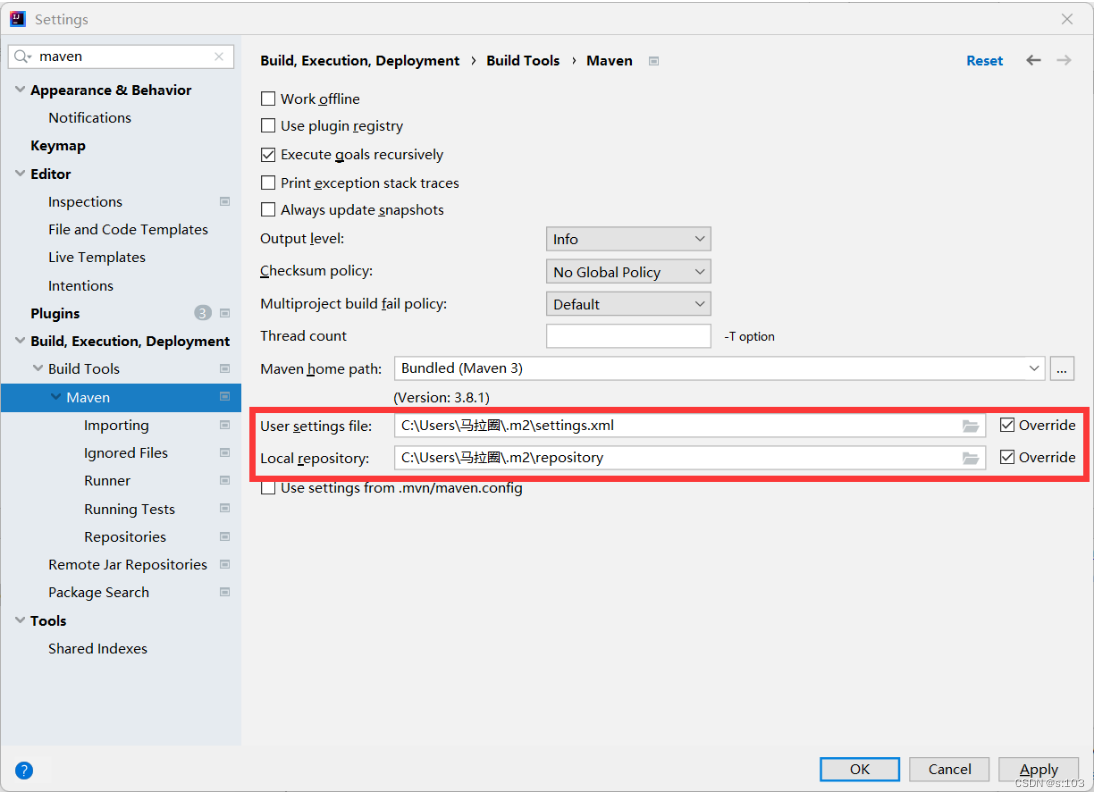Open search options arrow next to magnifier

click(x=29, y=58)
